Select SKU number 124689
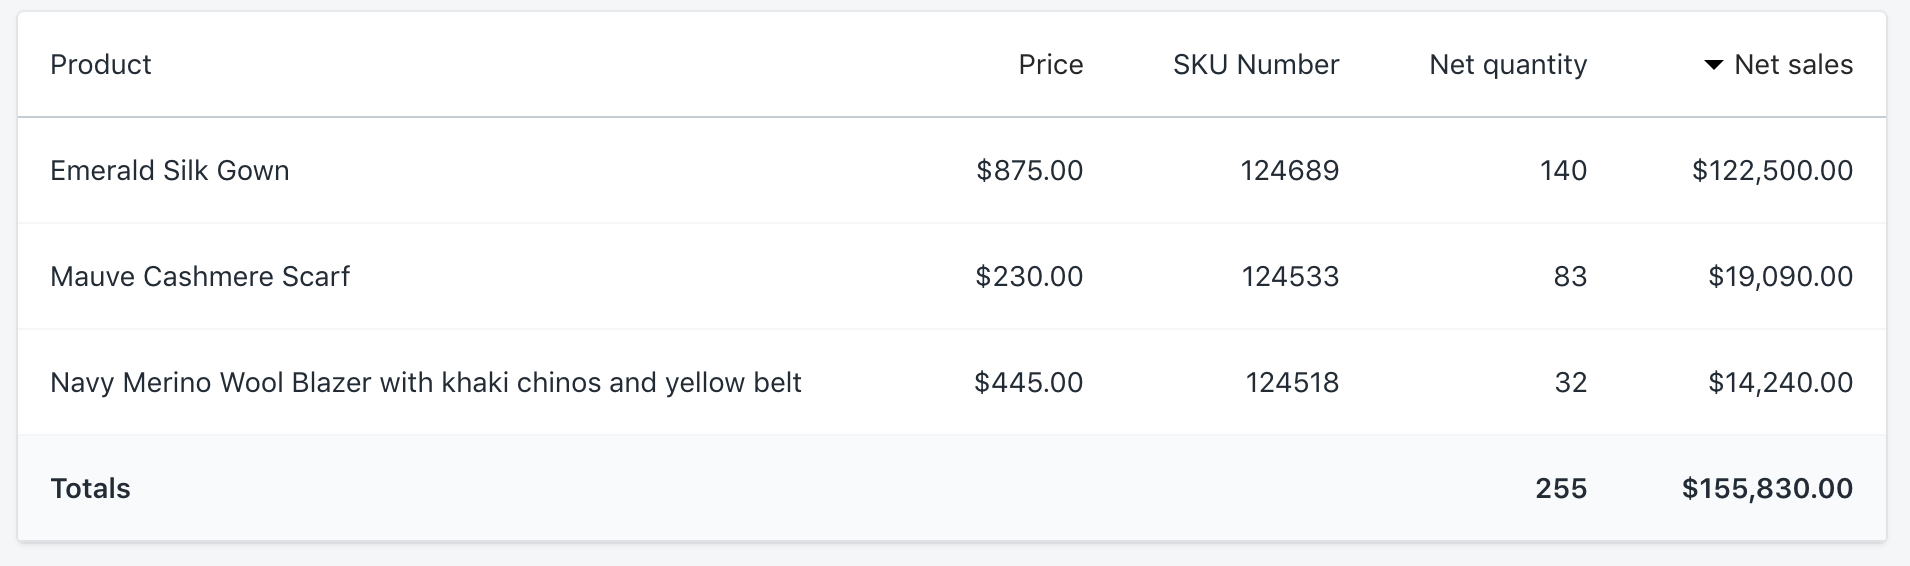This screenshot has width=1910, height=566. [1289, 171]
